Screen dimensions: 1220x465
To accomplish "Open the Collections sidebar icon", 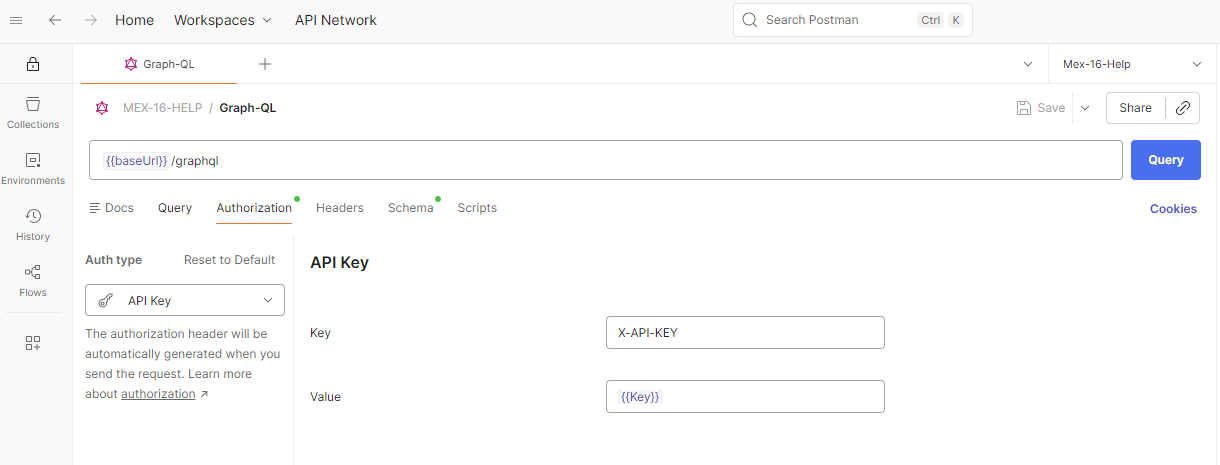I will pyautogui.click(x=33, y=112).
